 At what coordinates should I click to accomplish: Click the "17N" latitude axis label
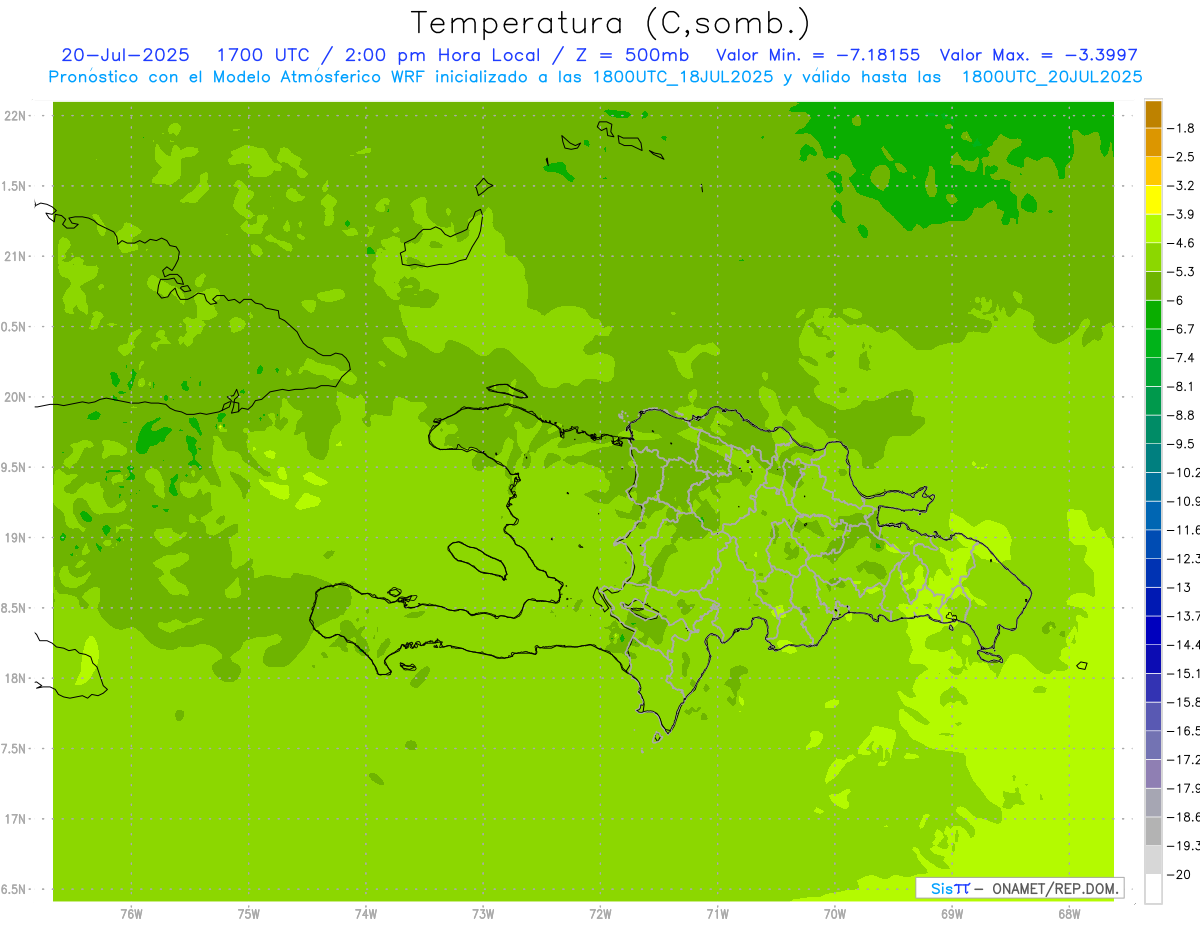click(15, 819)
